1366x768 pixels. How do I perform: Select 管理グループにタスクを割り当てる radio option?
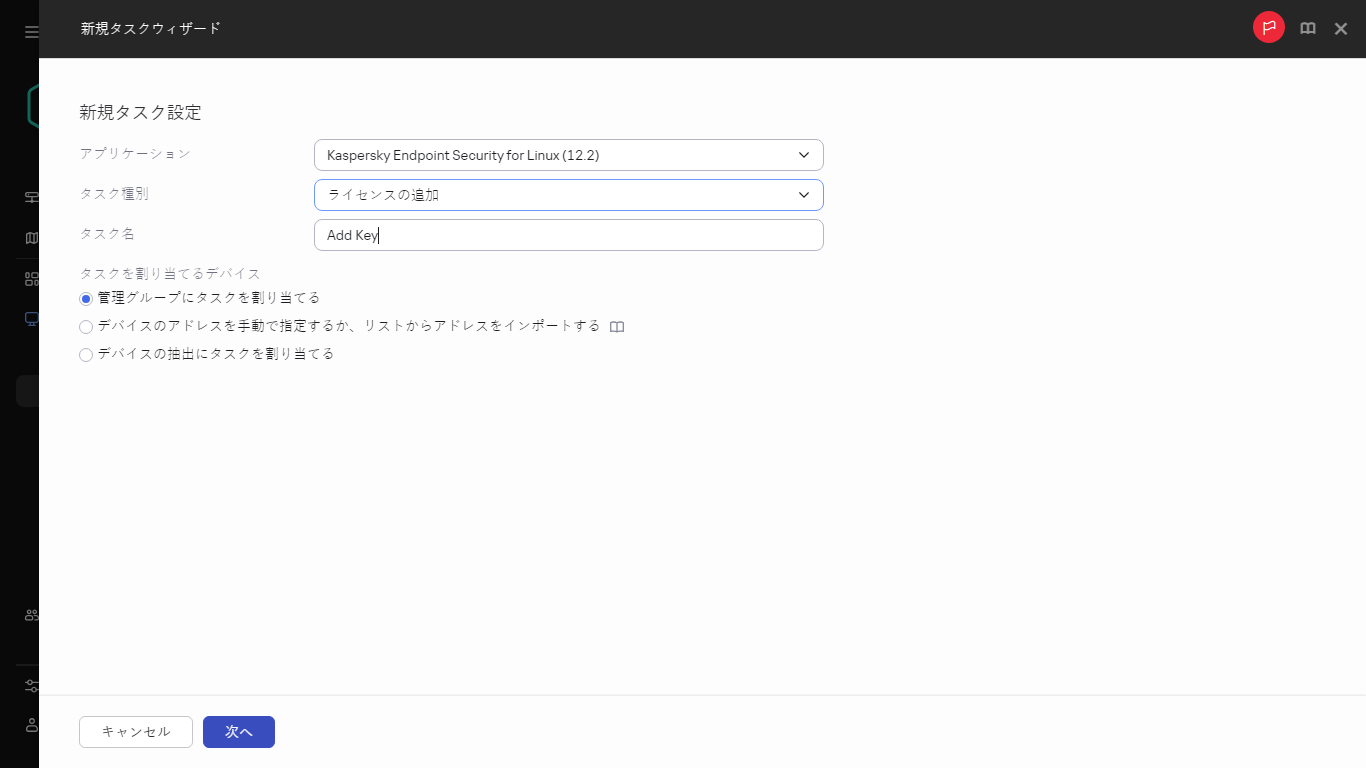click(x=86, y=298)
